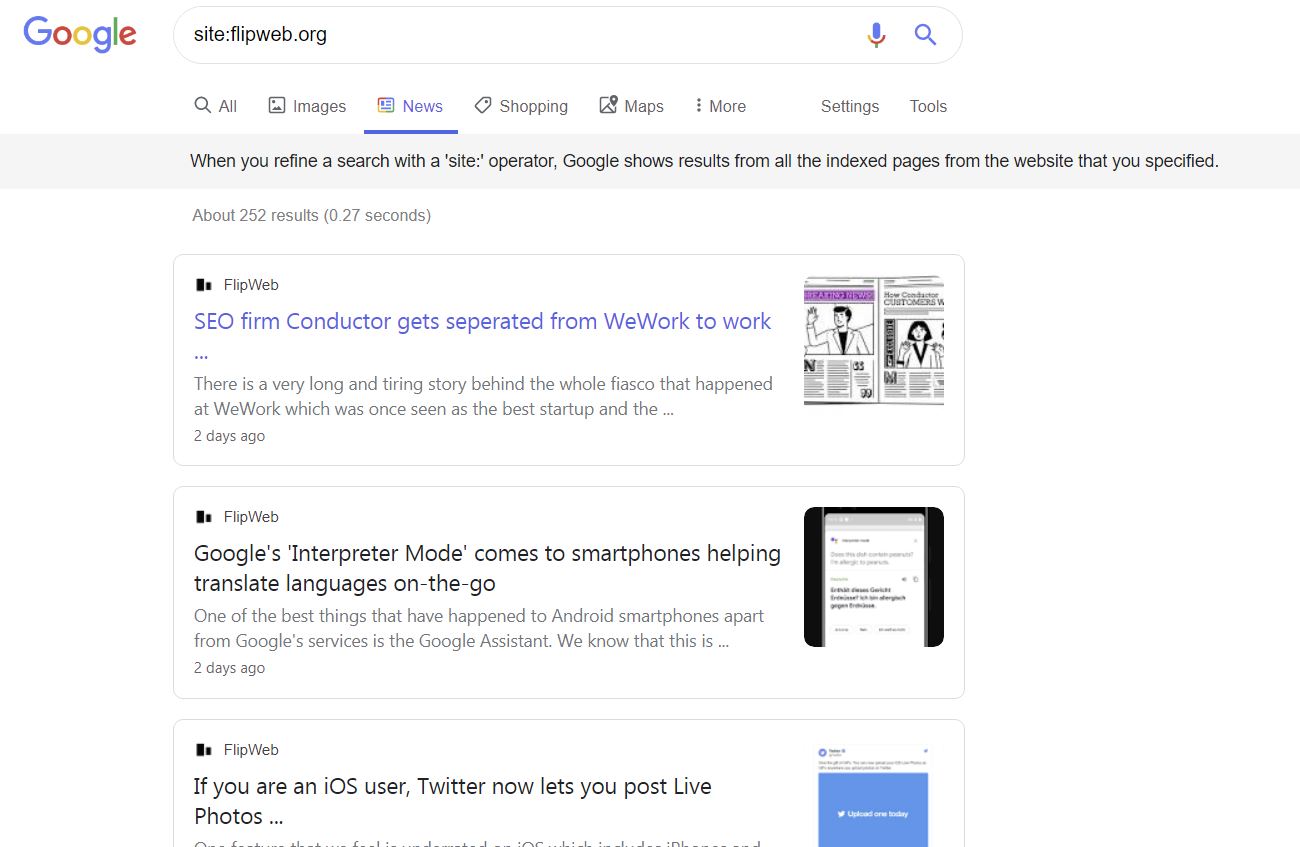Switch to the Images tab

click(x=307, y=106)
